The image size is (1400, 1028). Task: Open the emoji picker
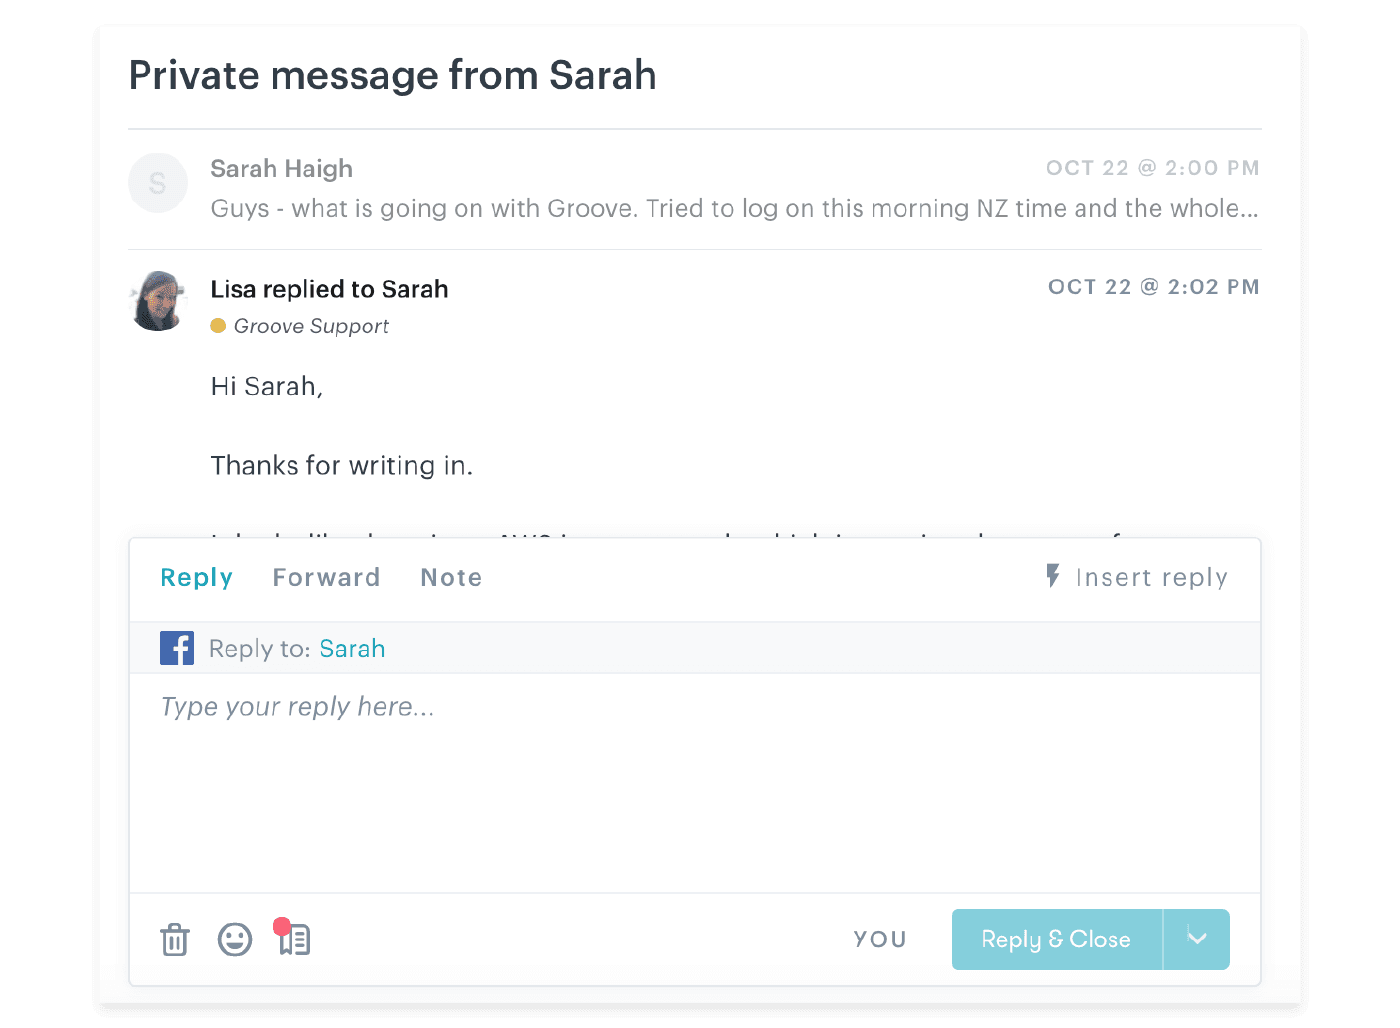pos(235,939)
